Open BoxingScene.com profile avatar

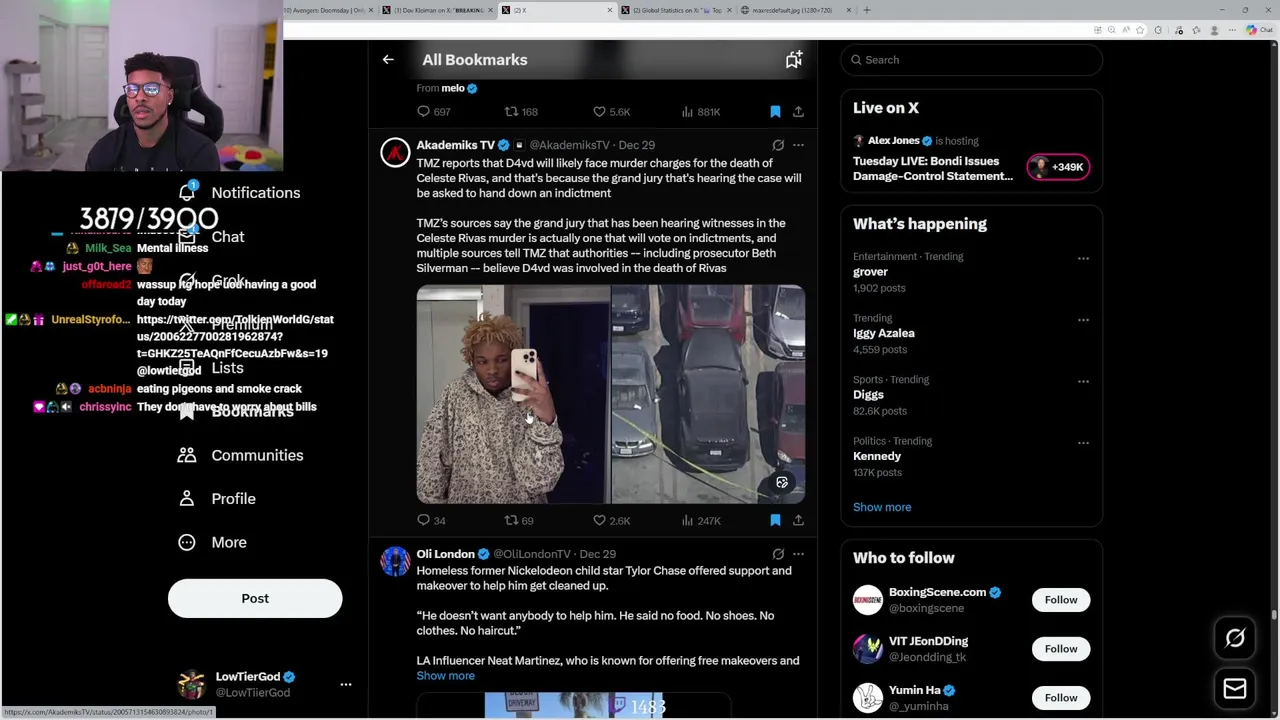(868, 600)
